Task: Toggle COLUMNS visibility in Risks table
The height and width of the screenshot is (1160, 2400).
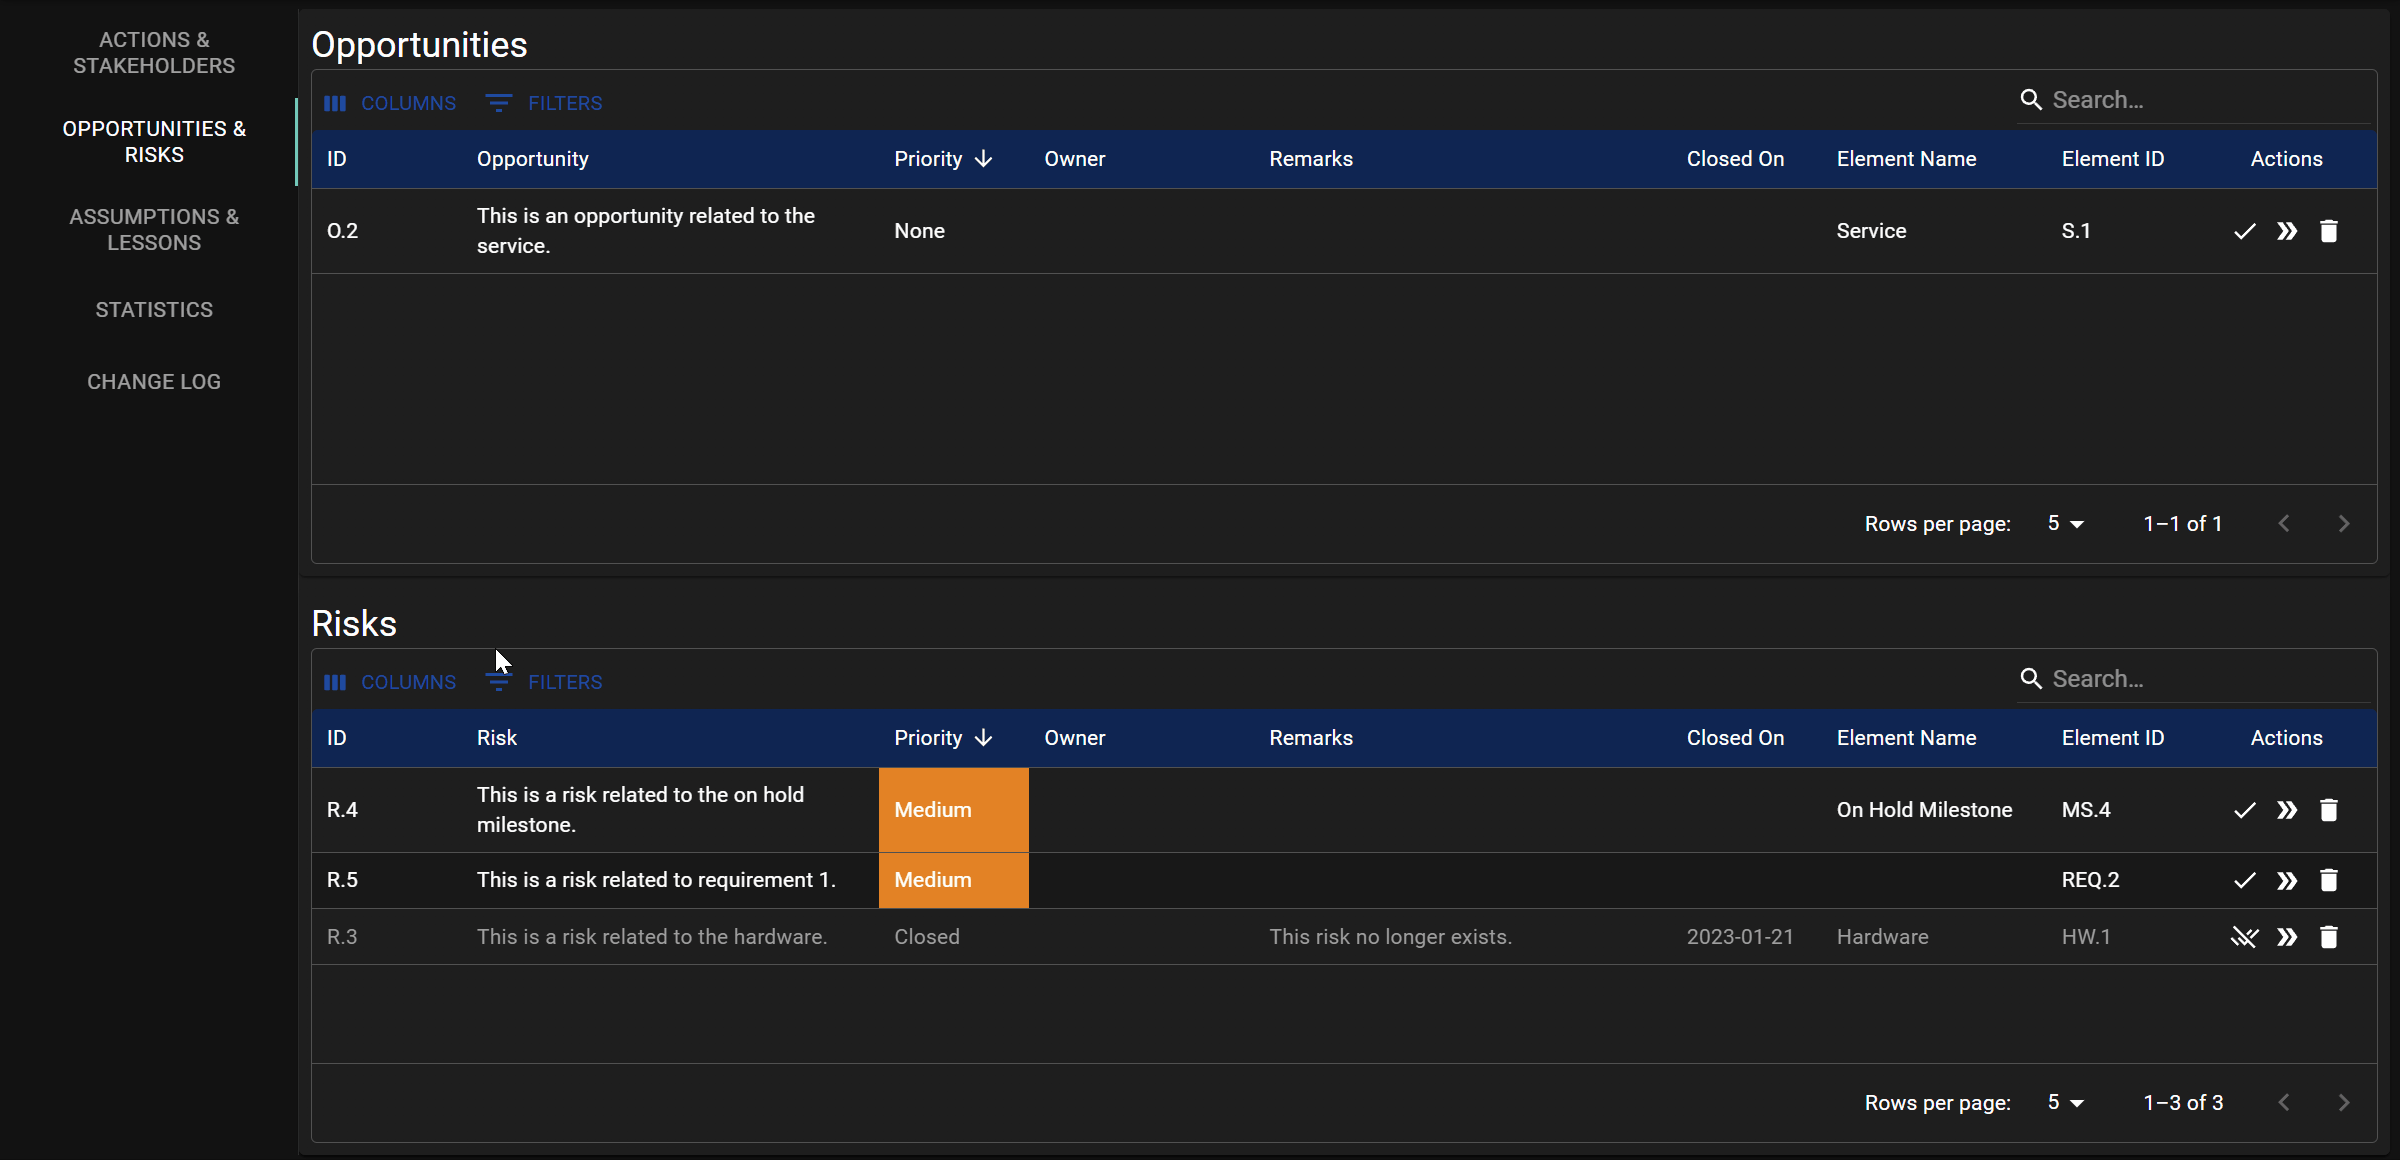Action: (x=390, y=681)
